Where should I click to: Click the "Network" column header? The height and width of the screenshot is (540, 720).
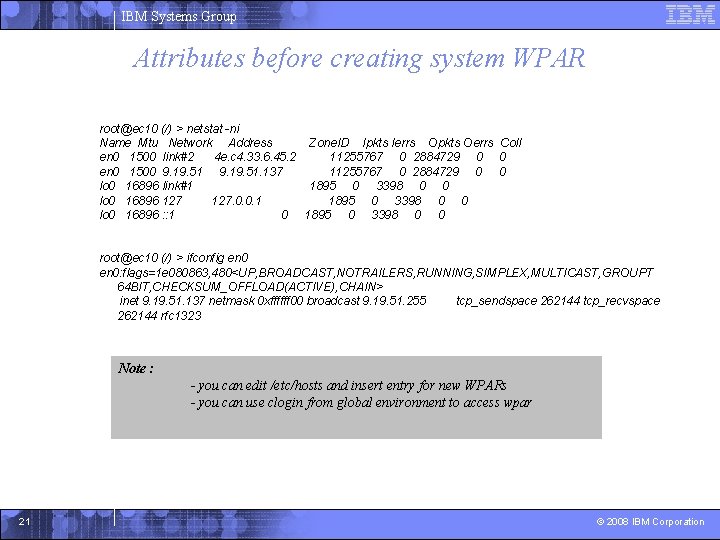[x=191, y=143]
